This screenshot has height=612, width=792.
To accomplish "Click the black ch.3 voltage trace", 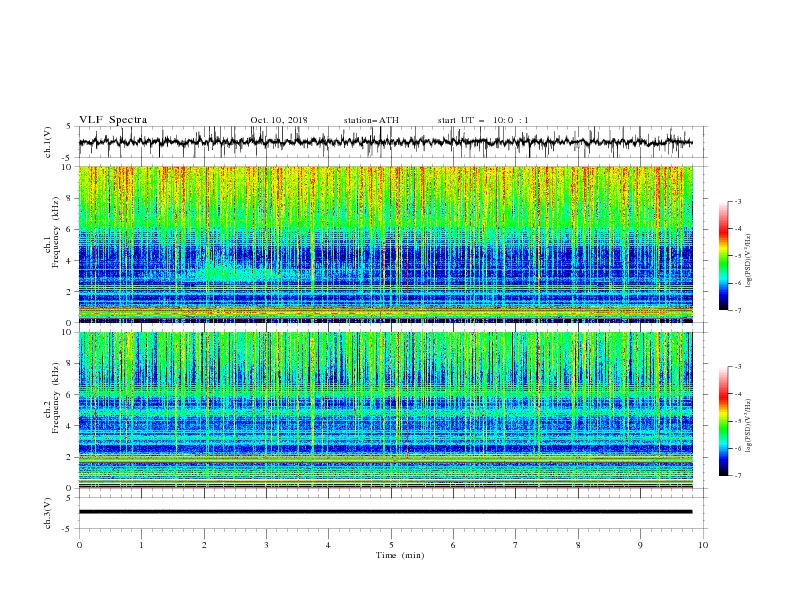I will [385, 512].
